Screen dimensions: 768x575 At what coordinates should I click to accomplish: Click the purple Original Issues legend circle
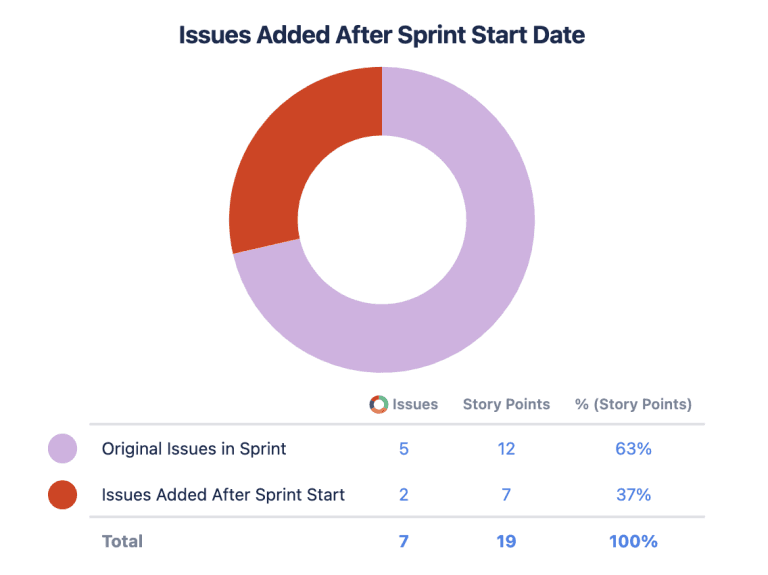(63, 449)
